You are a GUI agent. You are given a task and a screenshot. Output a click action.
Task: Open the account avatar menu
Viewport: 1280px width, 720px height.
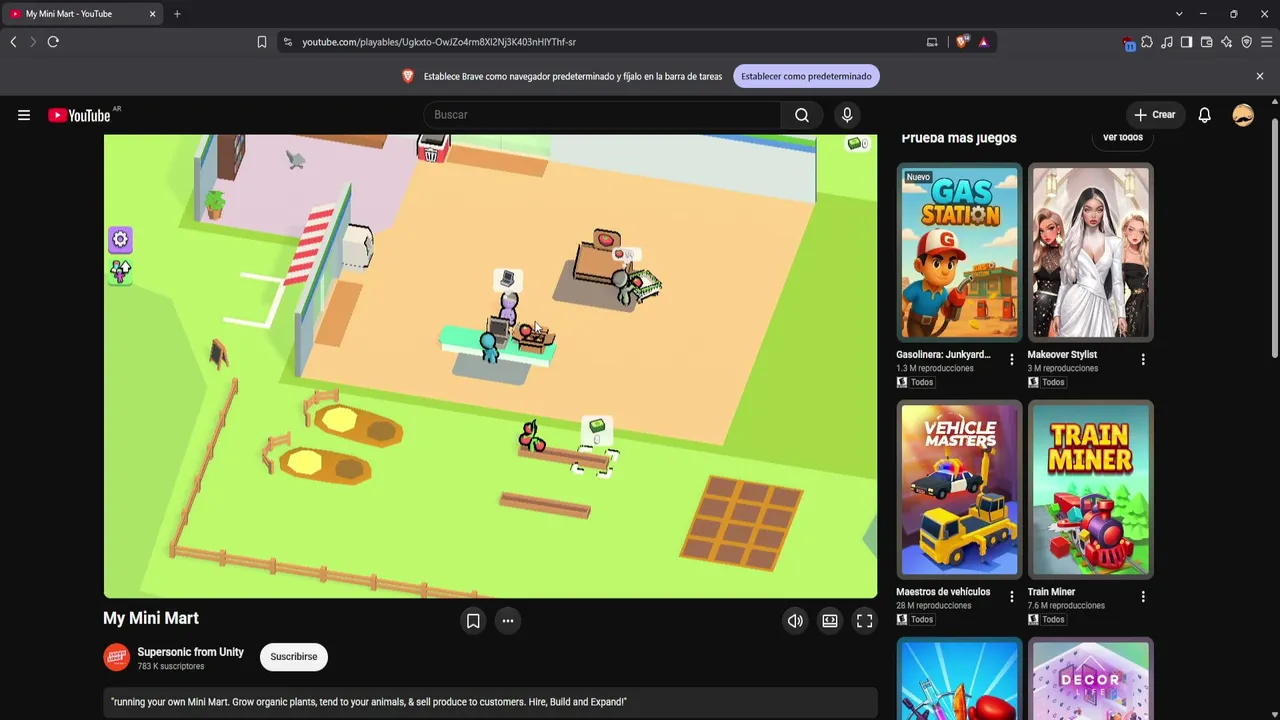pyautogui.click(x=1243, y=115)
